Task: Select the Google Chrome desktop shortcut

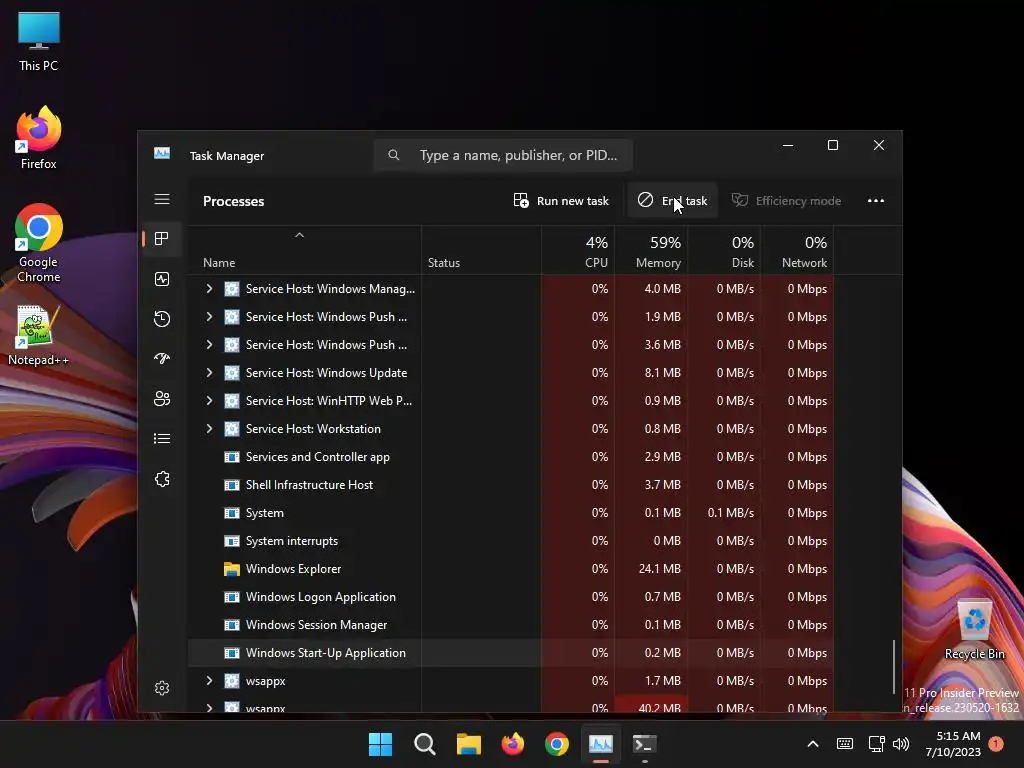Action: pyautogui.click(x=39, y=243)
